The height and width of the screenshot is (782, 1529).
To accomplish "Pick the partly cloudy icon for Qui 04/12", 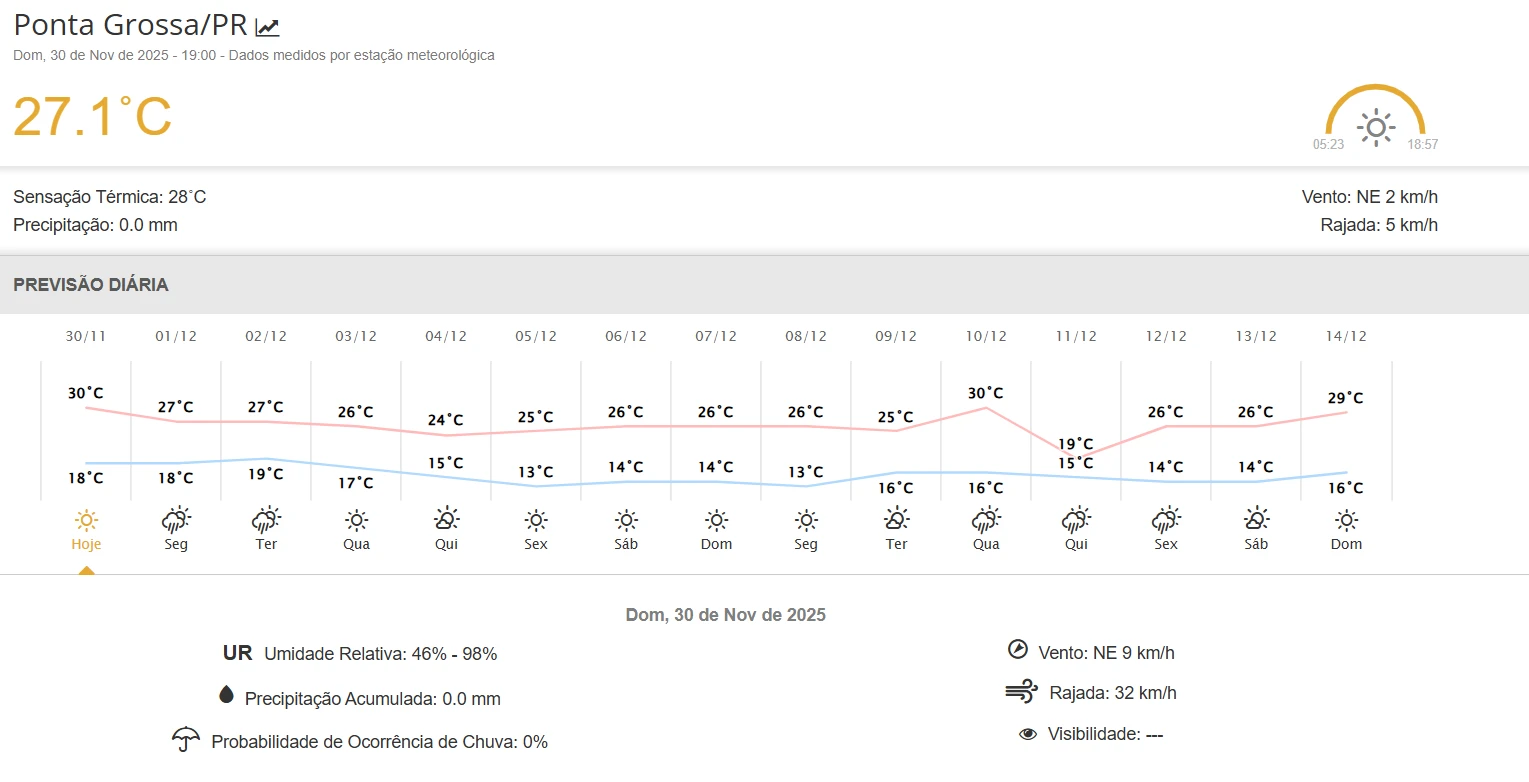I will tap(446, 520).
